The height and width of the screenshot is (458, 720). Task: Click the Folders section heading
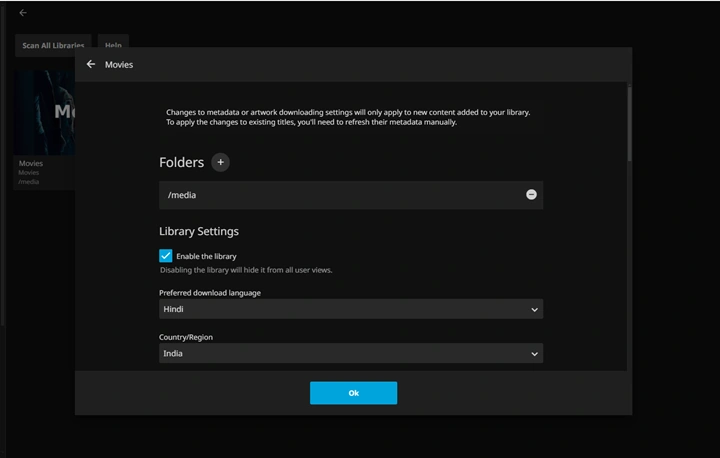181,162
